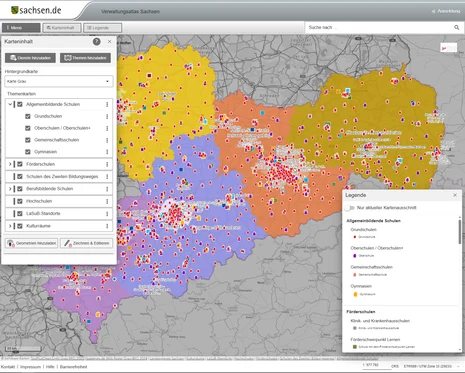Open CRS dropdown ETRS89 / UTM Zone 33
This screenshot has width=465, height=373.
tap(432, 366)
